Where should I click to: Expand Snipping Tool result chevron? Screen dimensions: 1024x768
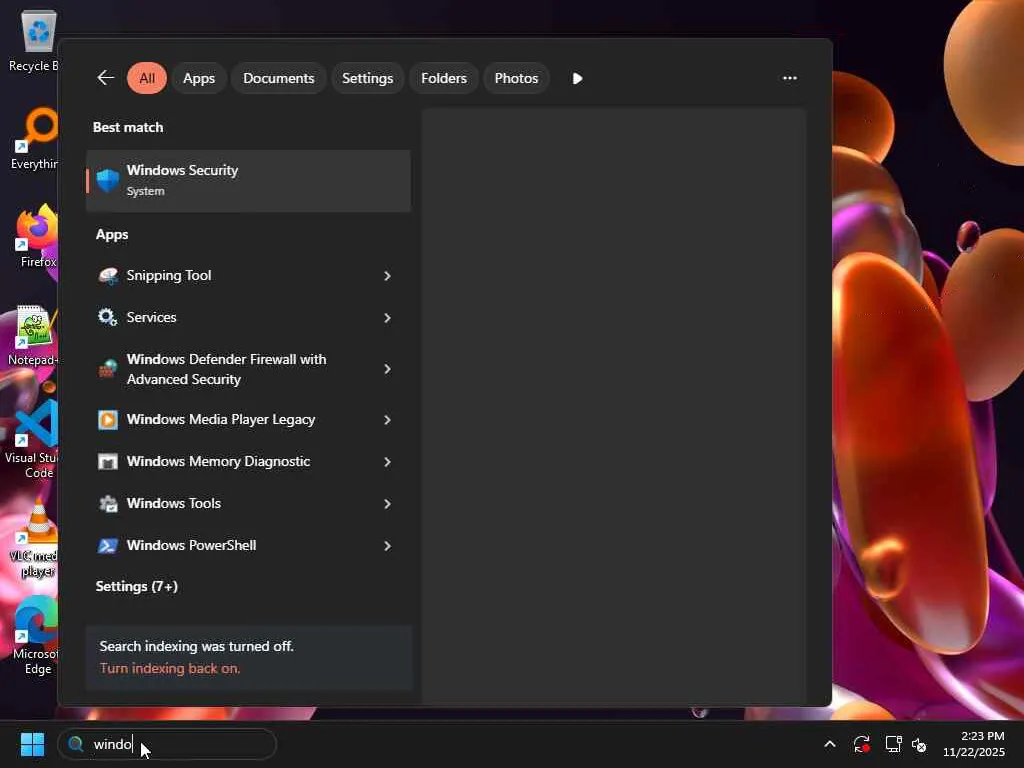point(387,276)
